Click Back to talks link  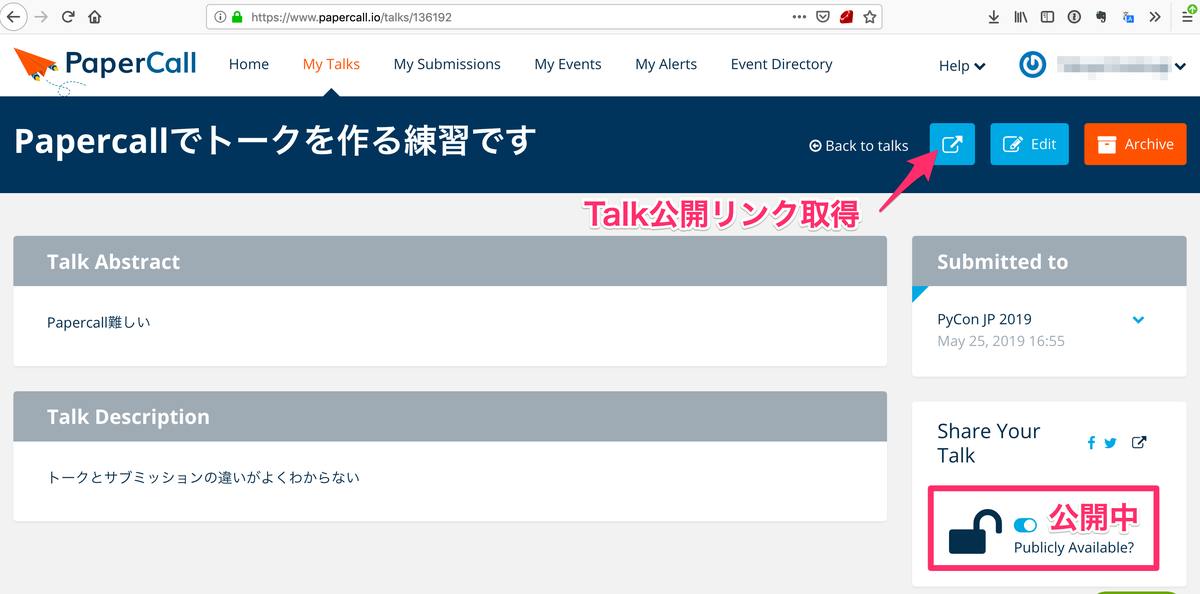(859, 145)
